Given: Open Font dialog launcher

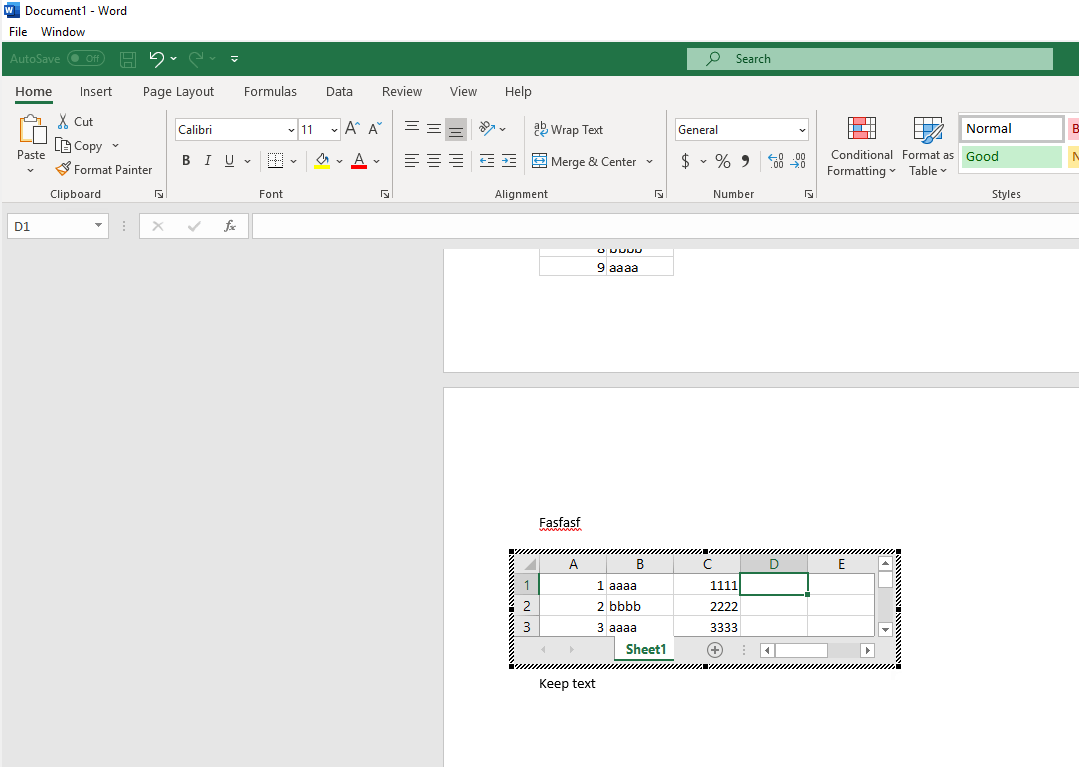Looking at the screenshot, I should click(x=385, y=195).
